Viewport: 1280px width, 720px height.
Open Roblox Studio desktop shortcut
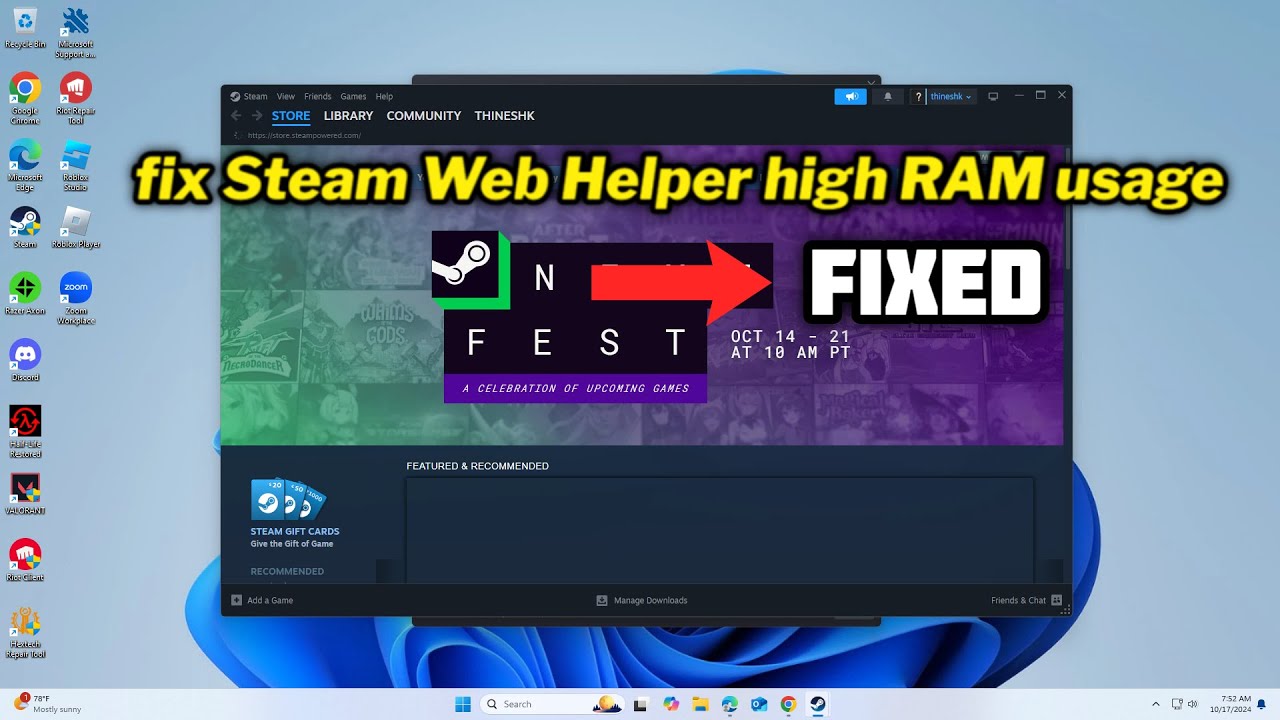[76, 165]
